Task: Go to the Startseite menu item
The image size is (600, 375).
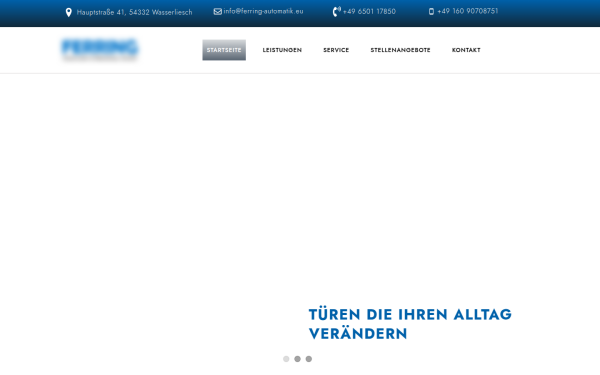Action: (224, 50)
